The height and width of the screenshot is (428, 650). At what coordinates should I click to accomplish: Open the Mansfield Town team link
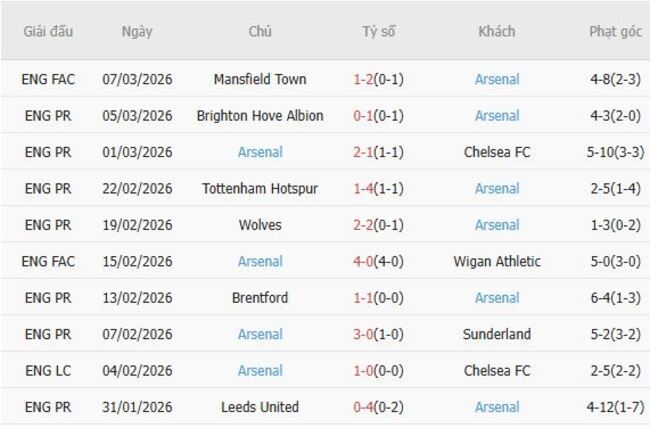point(260,79)
